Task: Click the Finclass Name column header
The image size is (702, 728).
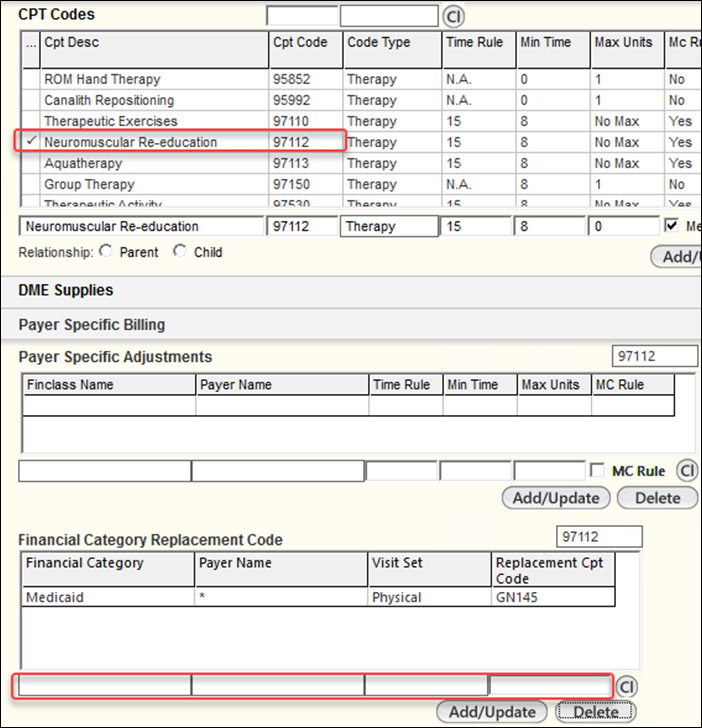Action: (109, 385)
